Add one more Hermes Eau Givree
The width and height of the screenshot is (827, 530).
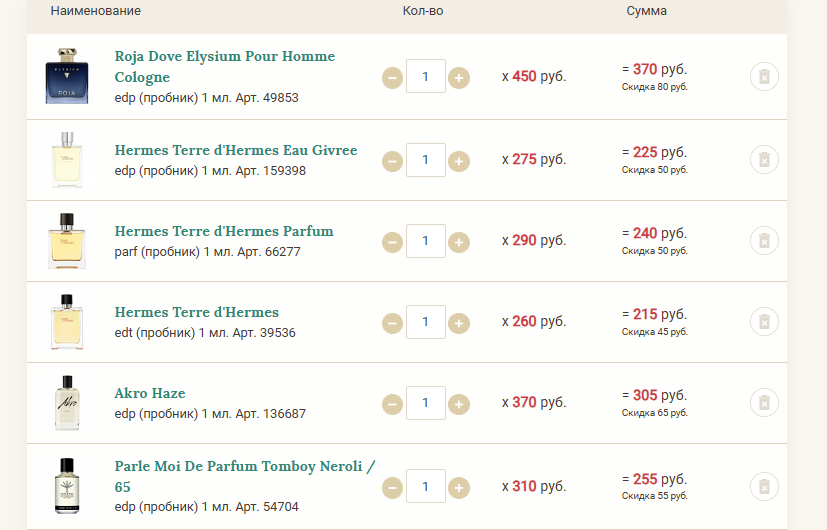(x=459, y=160)
